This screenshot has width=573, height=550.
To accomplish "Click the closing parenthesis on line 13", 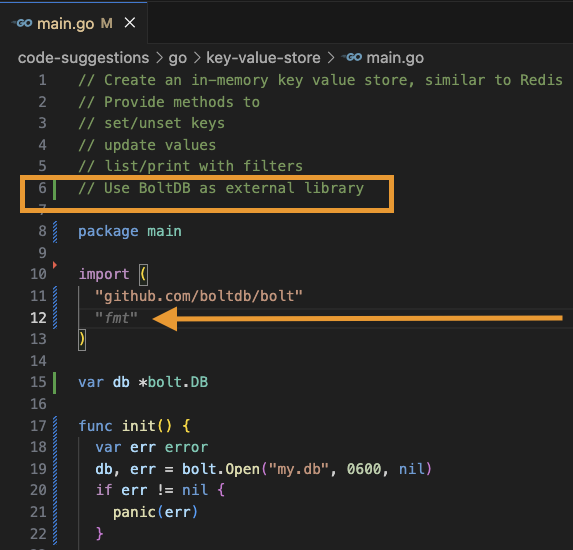I will click(82, 340).
